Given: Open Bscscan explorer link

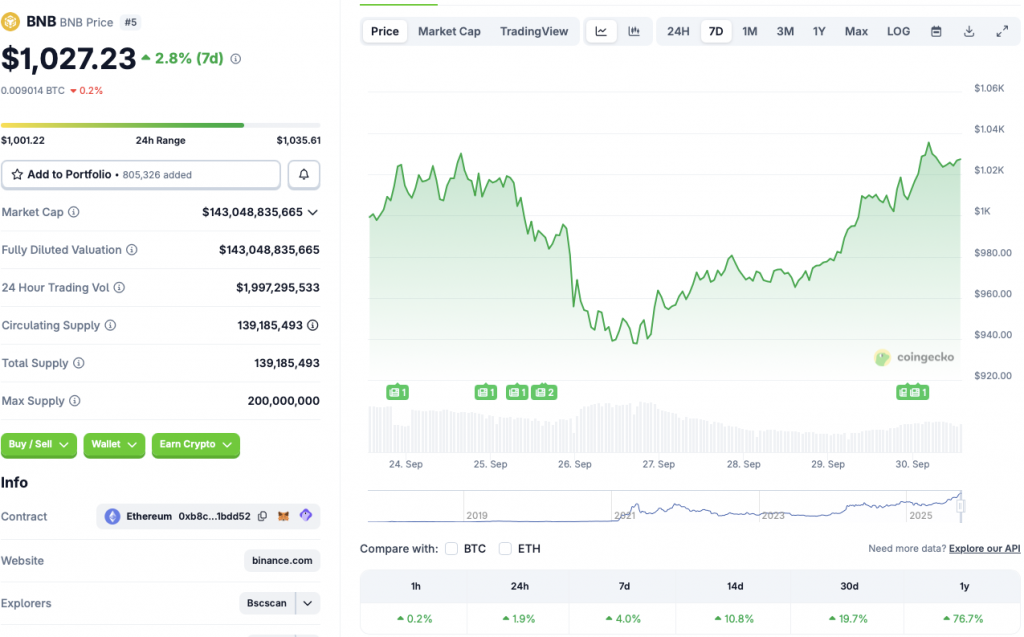Looking at the screenshot, I should pos(266,603).
